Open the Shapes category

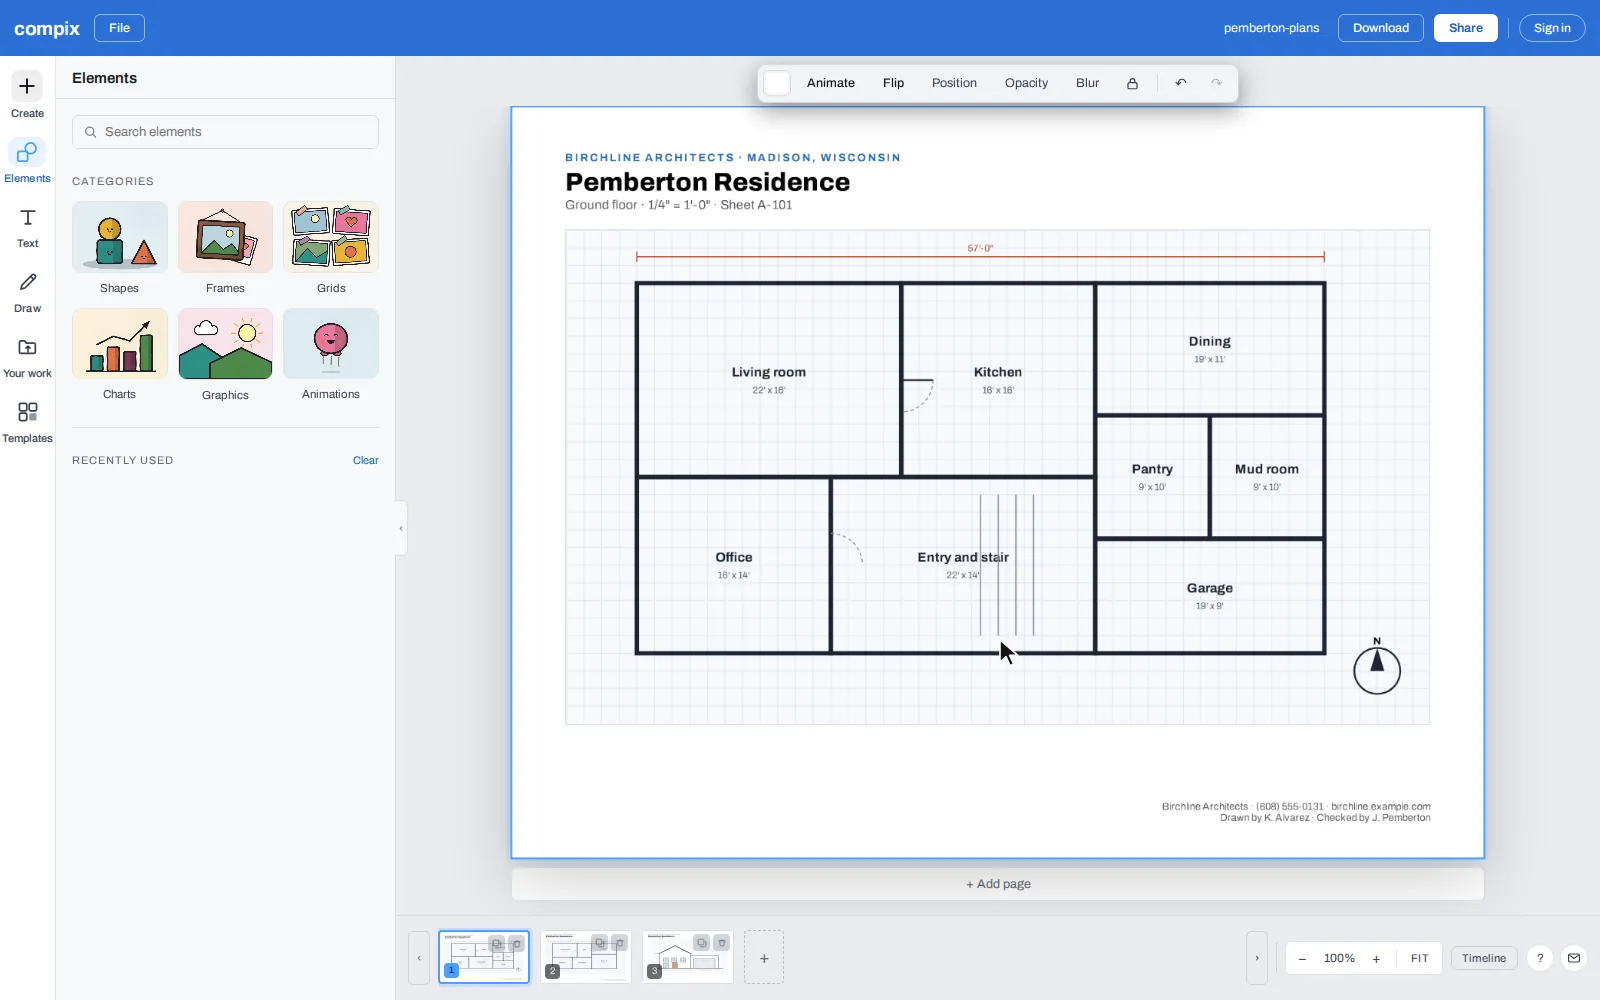120,248
